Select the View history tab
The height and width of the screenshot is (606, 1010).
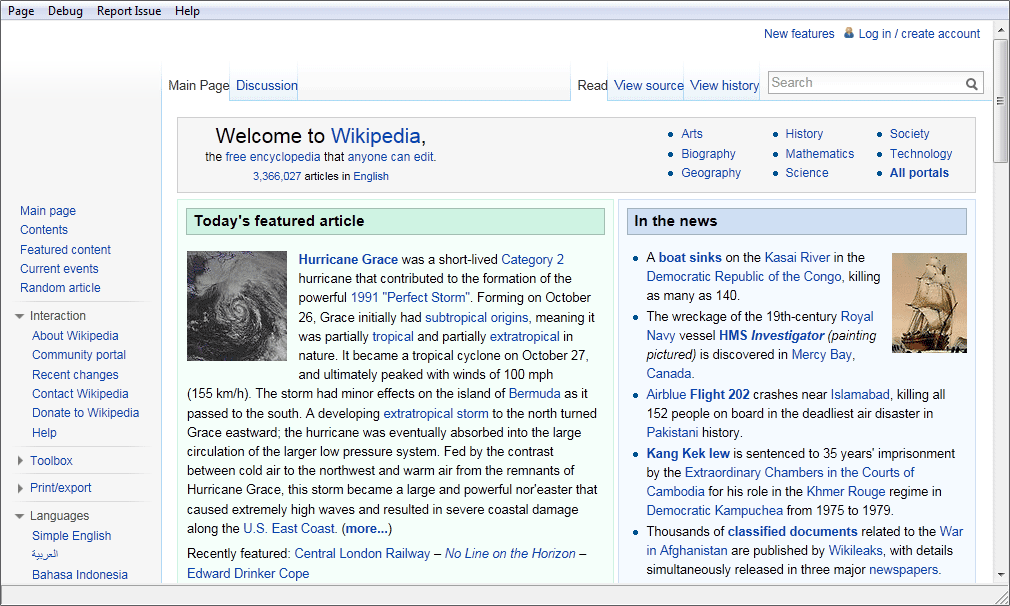[725, 85]
